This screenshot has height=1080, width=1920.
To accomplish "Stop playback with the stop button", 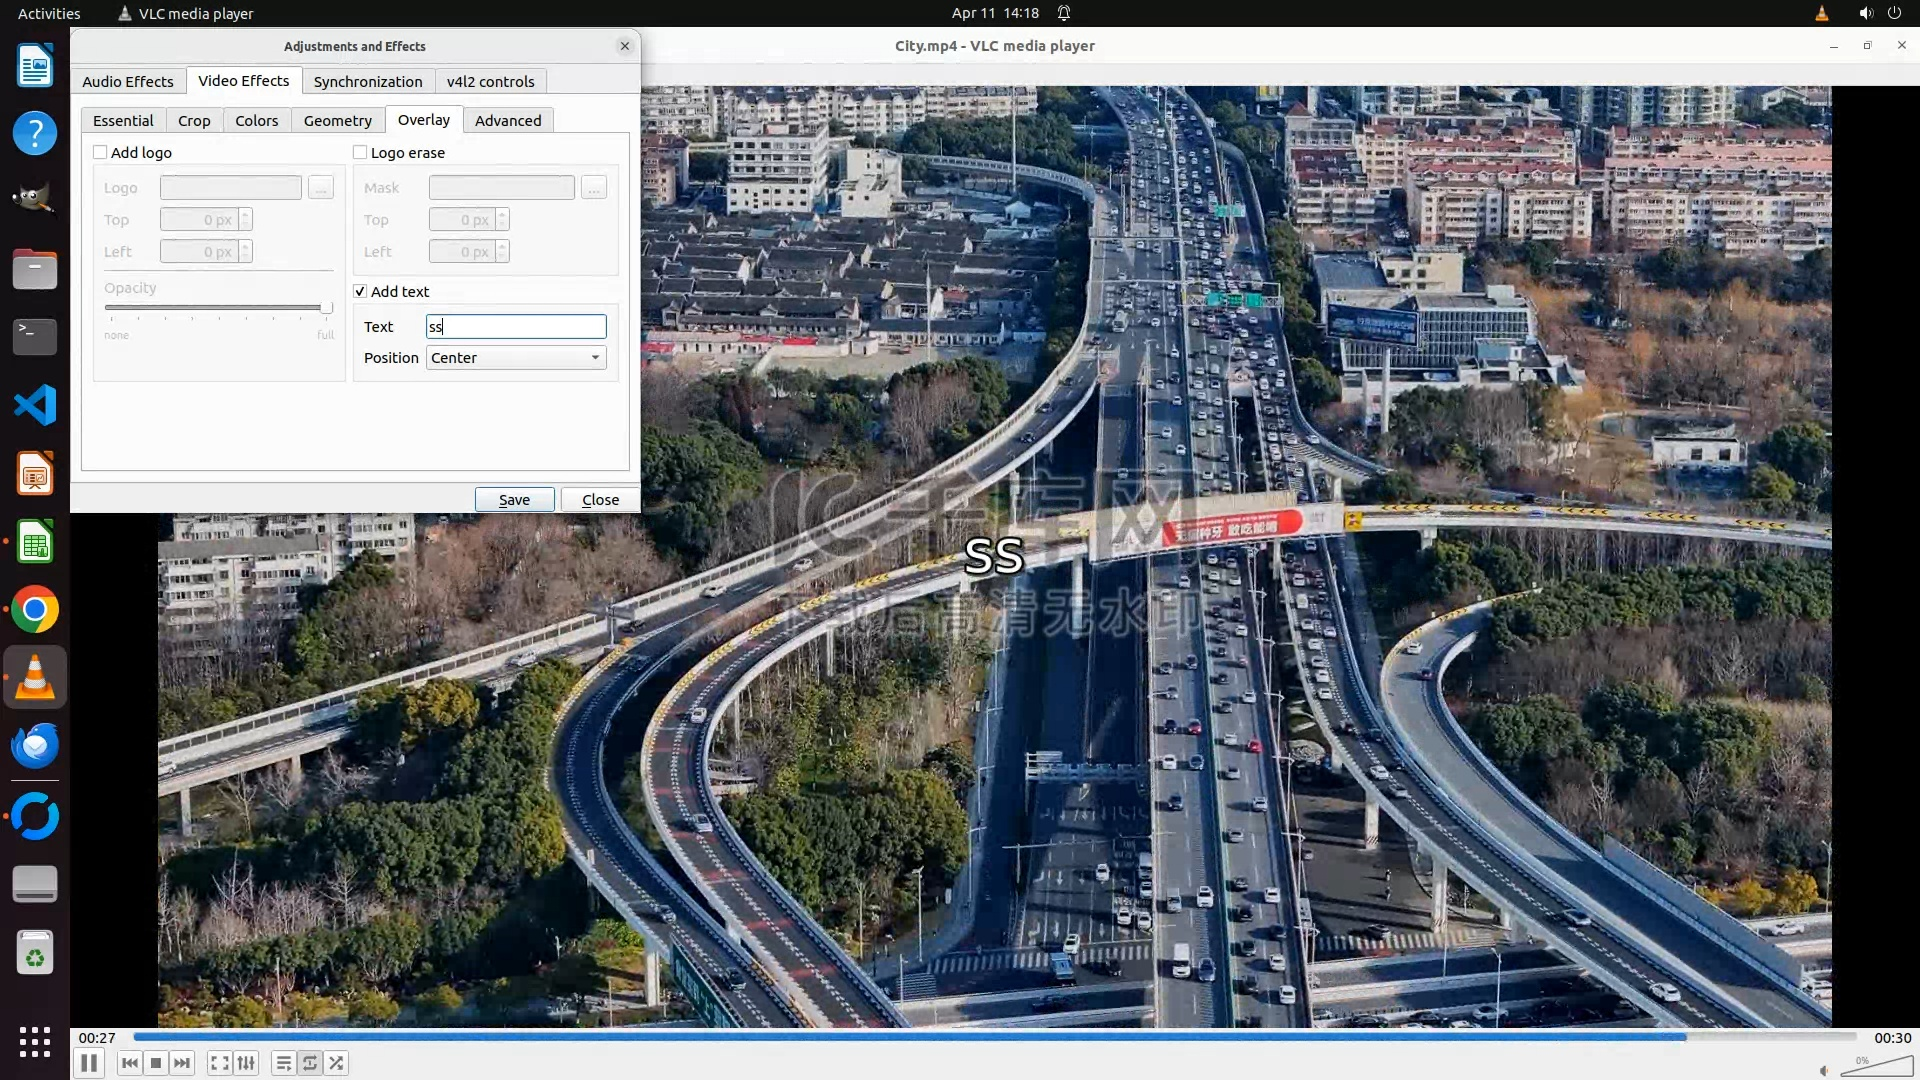I will tap(156, 1063).
